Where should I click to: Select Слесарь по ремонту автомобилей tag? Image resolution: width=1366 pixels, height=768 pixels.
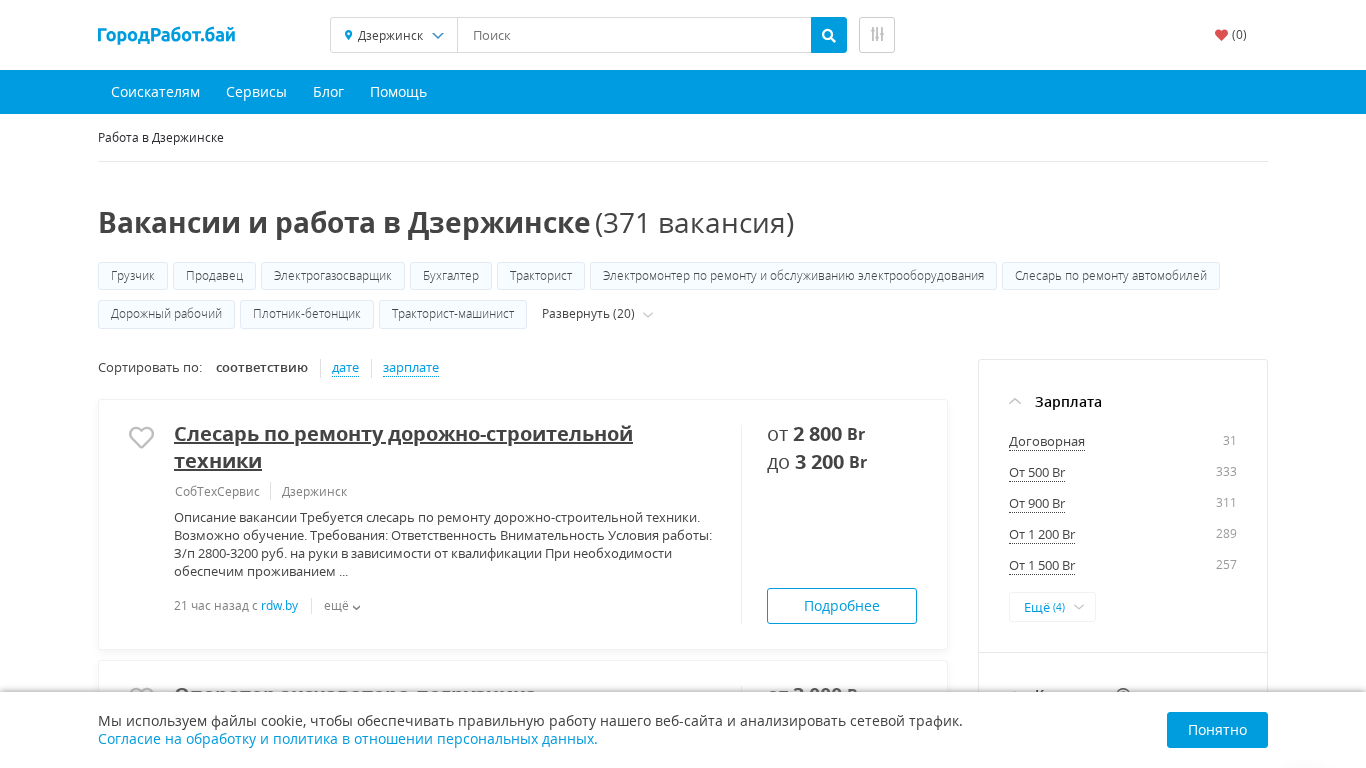pos(1111,276)
